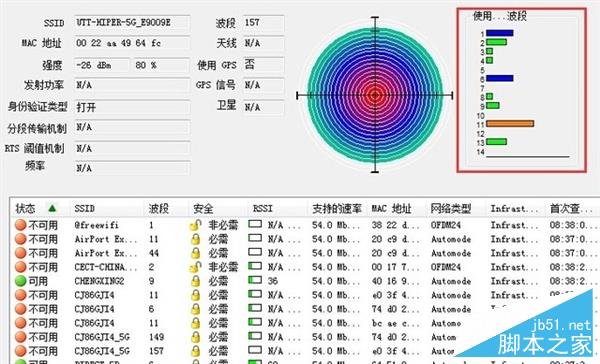Image resolution: width=600 pixels, height=364 pixels.
Task: Click lock icon in AirPort Ex channel 11 row
Action: (196, 239)
